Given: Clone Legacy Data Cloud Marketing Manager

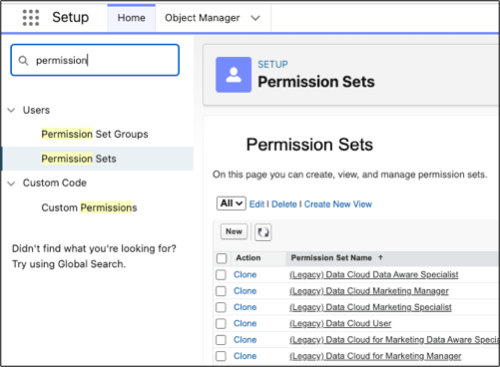Looking at the screenshot, I should (245, 291).
